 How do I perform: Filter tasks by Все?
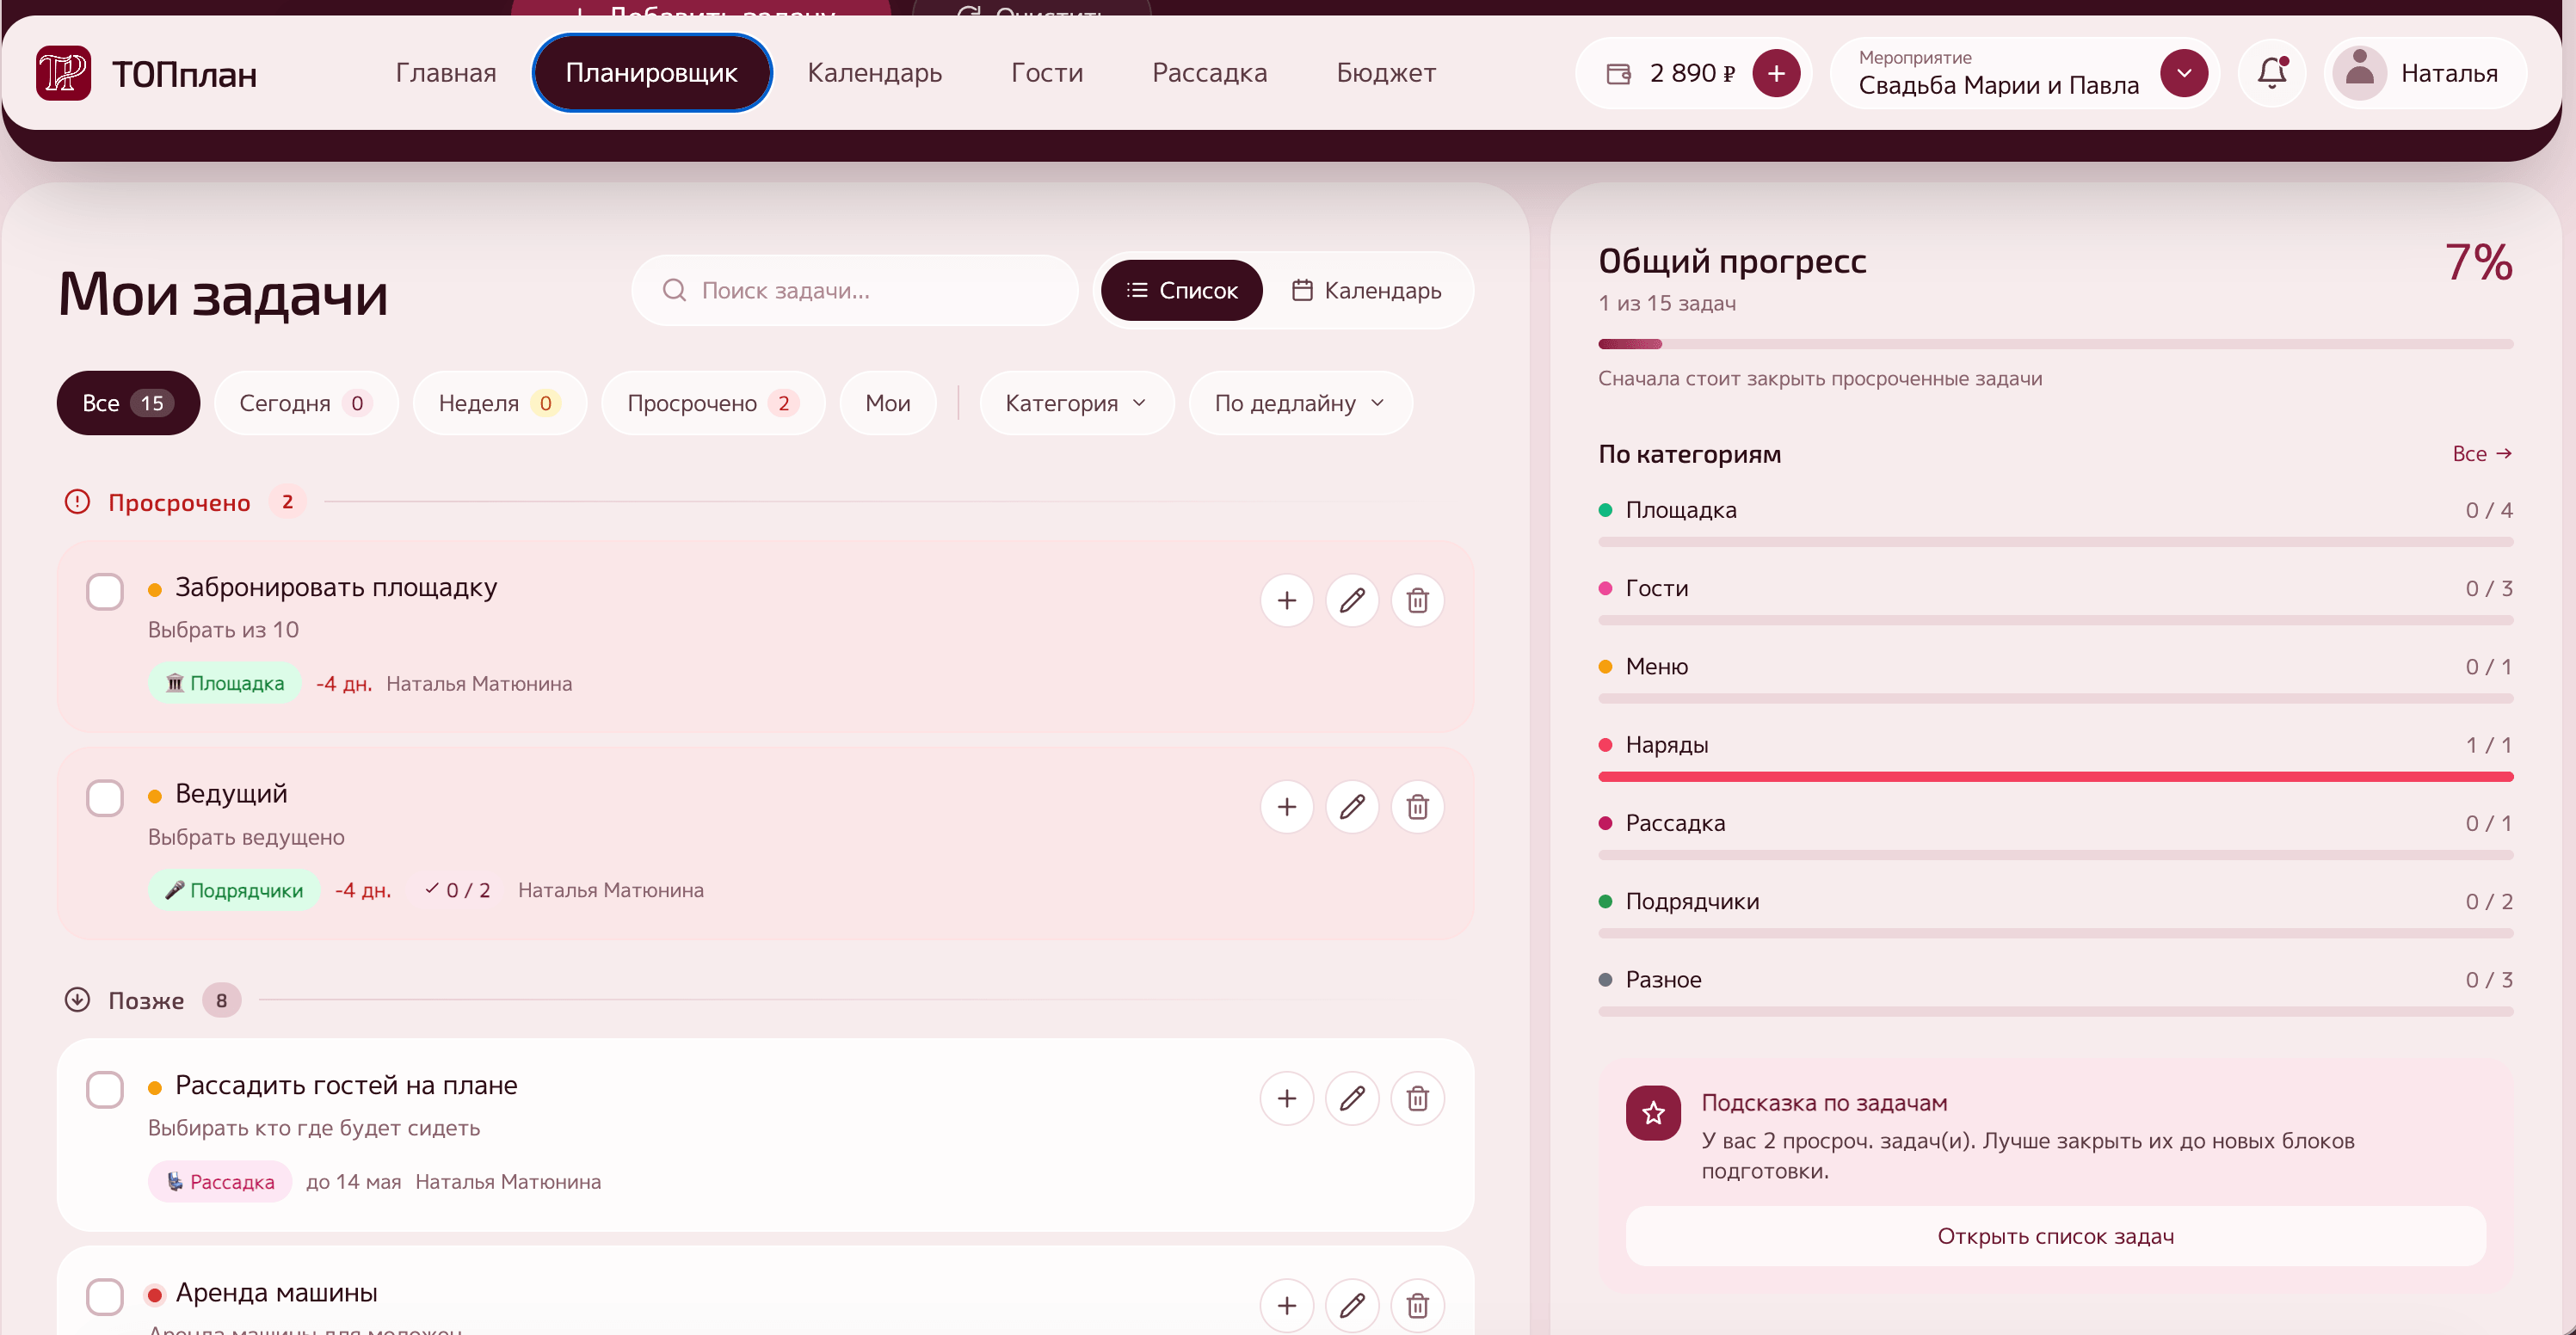pos(128,403)
